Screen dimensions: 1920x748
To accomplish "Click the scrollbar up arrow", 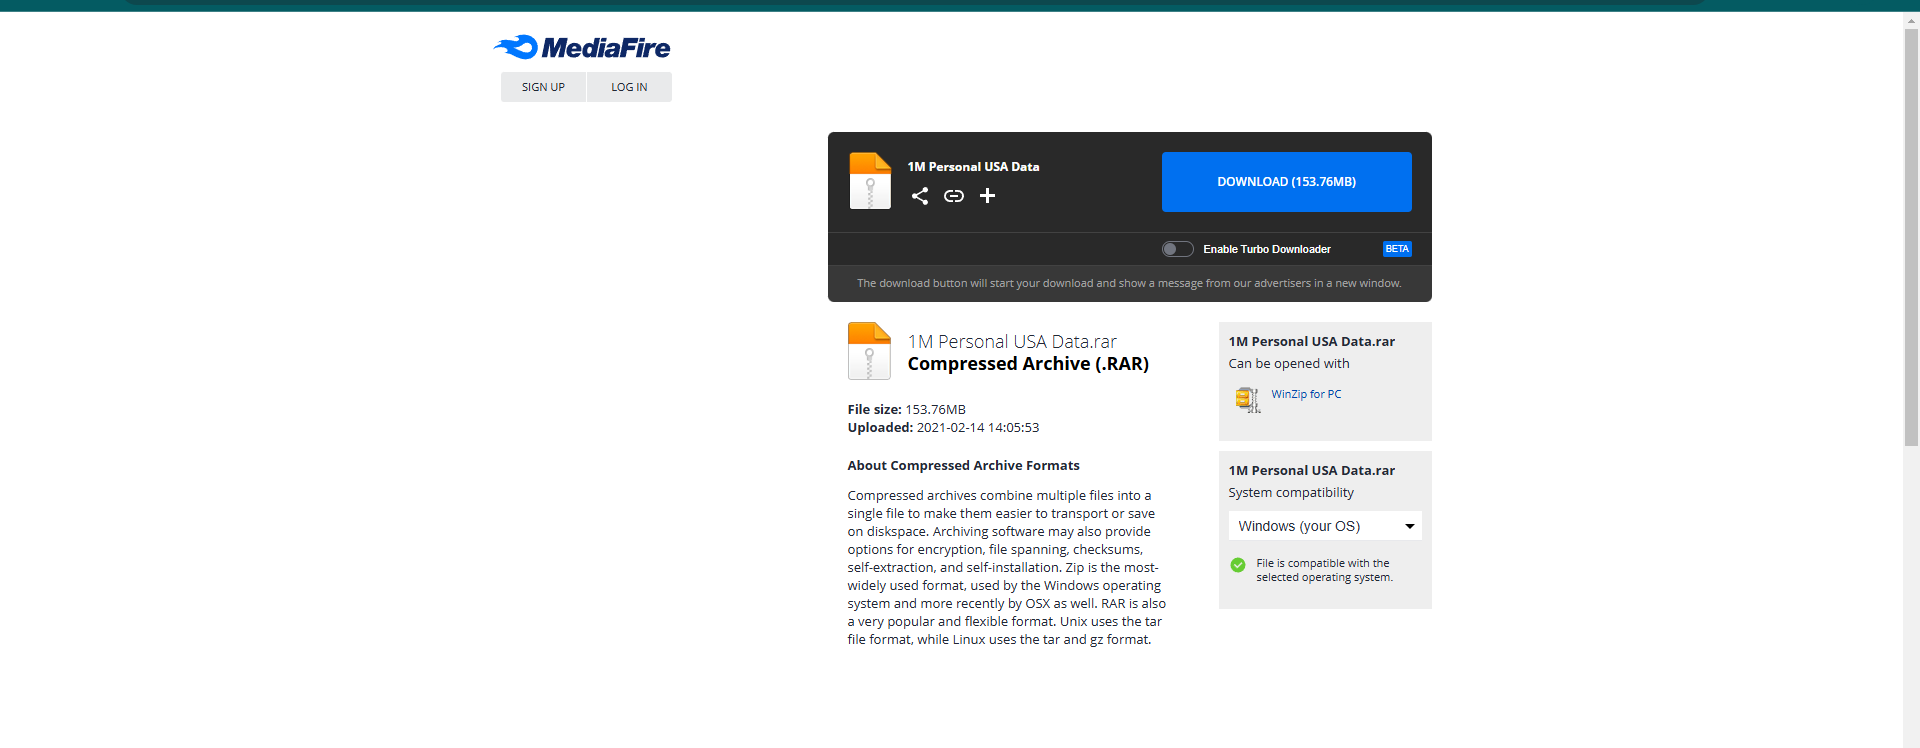I will pos(1912,21).
